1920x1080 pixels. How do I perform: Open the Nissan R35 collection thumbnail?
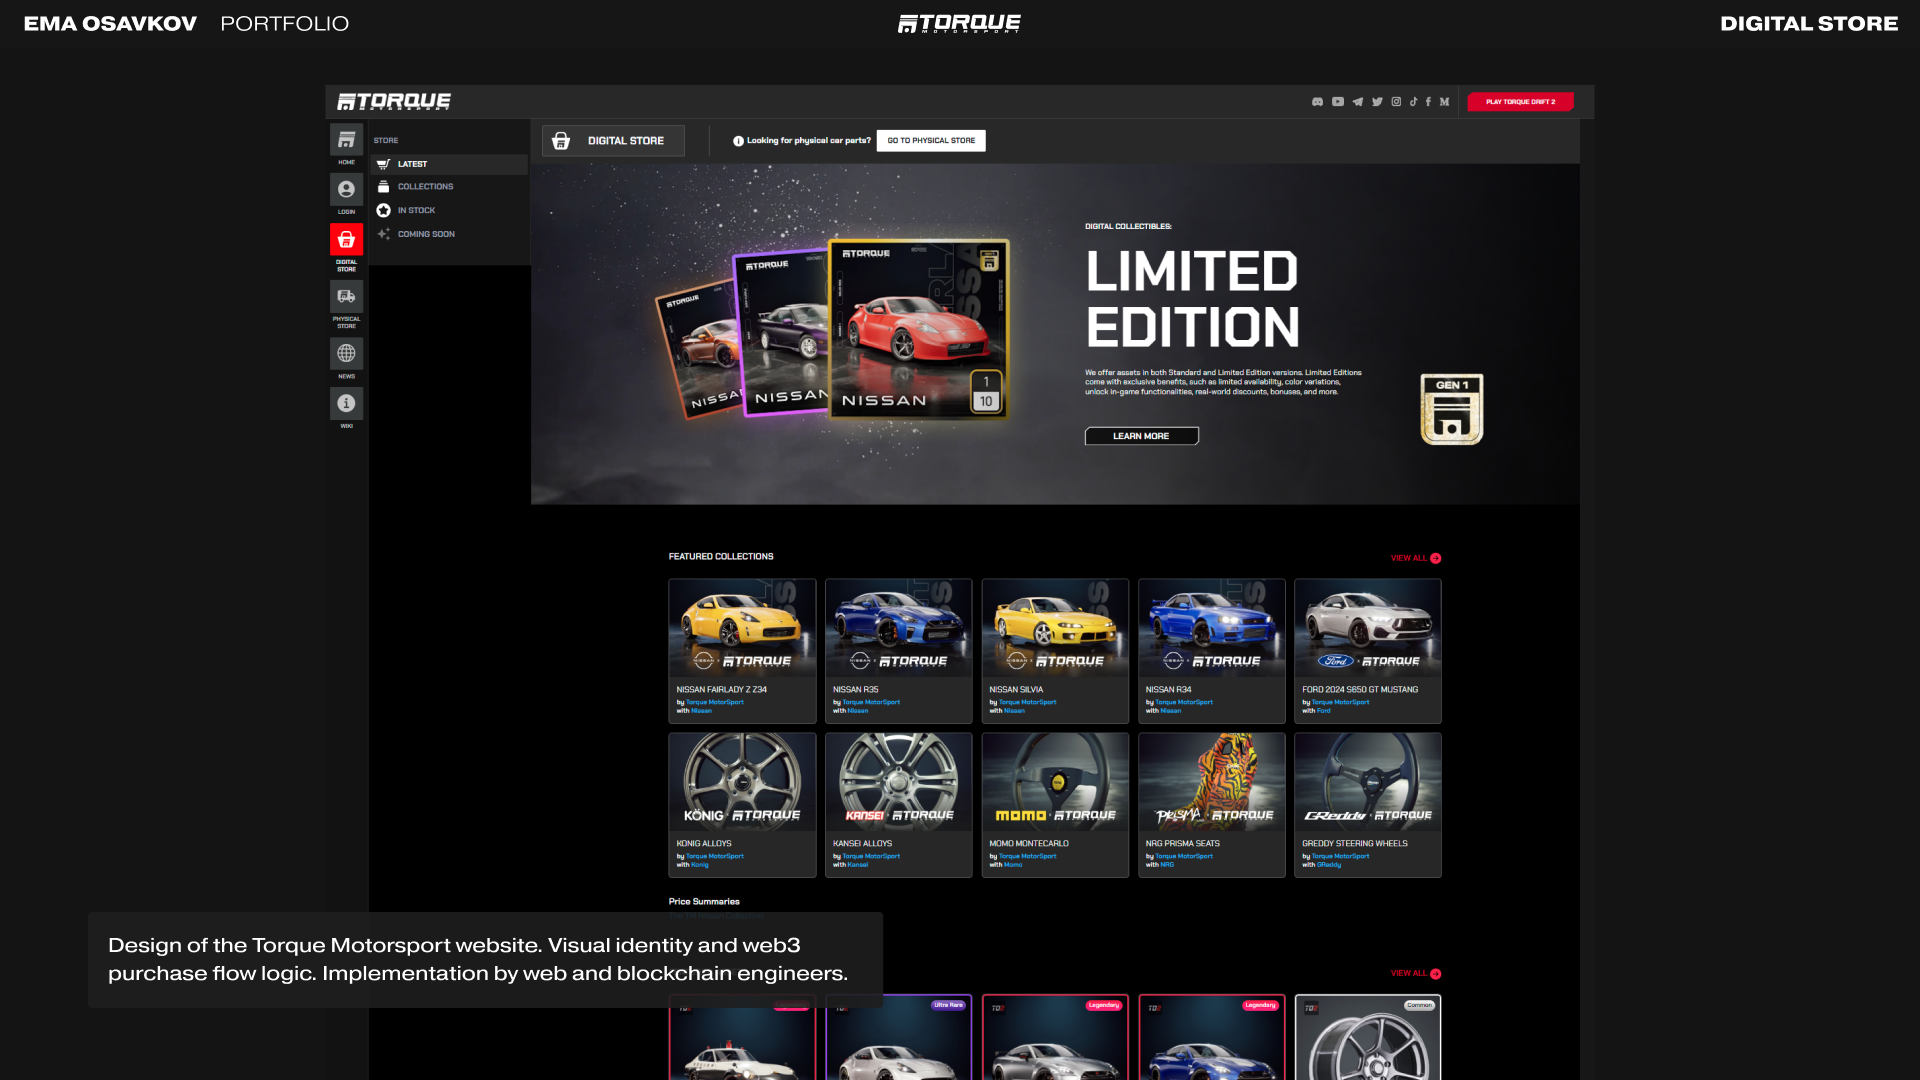(x=898, y=628)
